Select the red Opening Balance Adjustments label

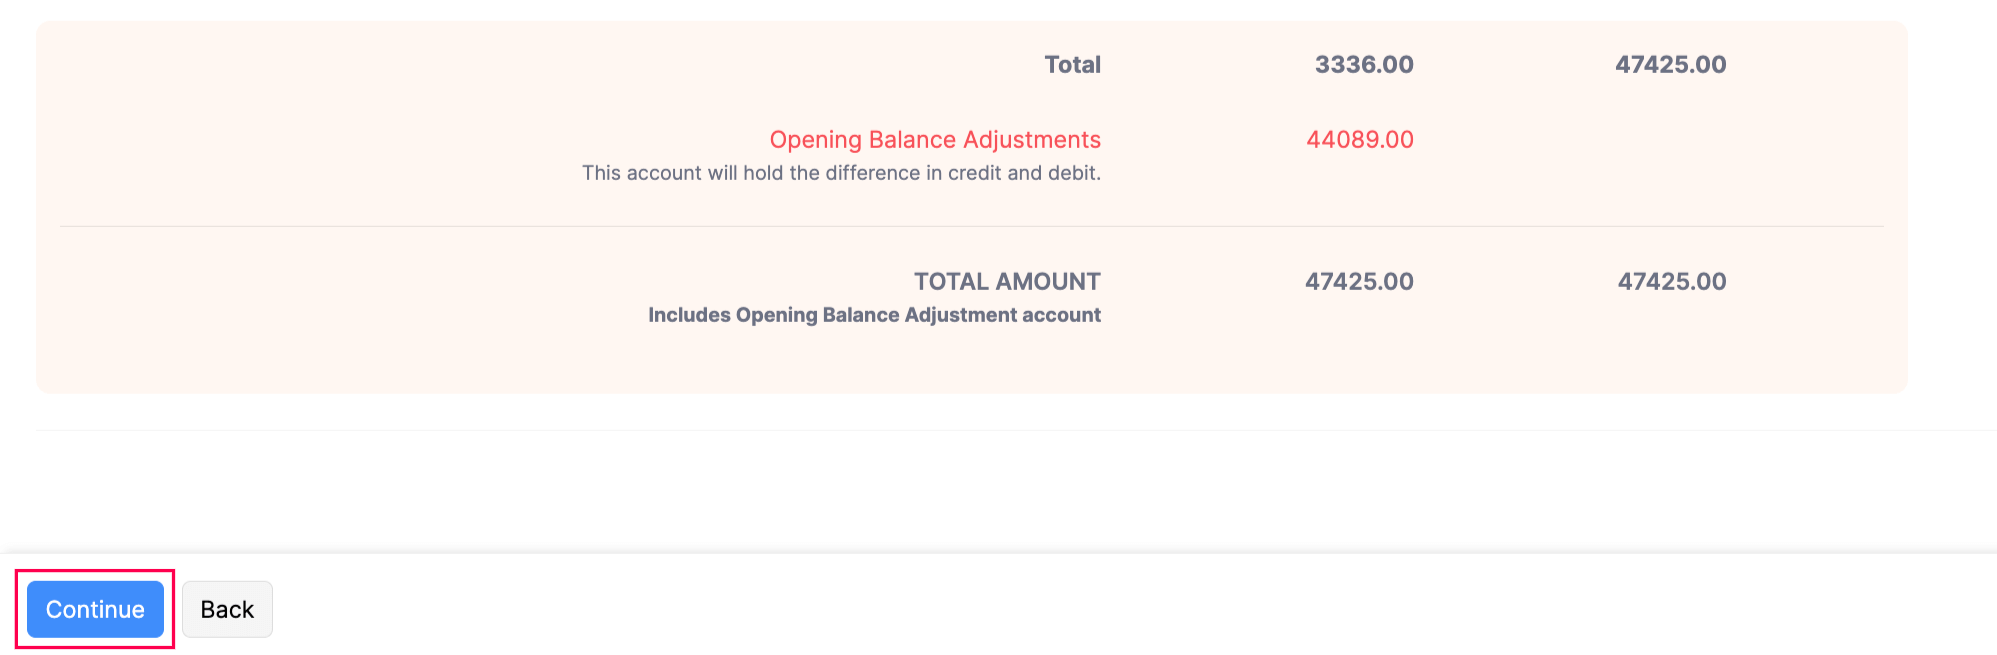(x=934, y=140)
